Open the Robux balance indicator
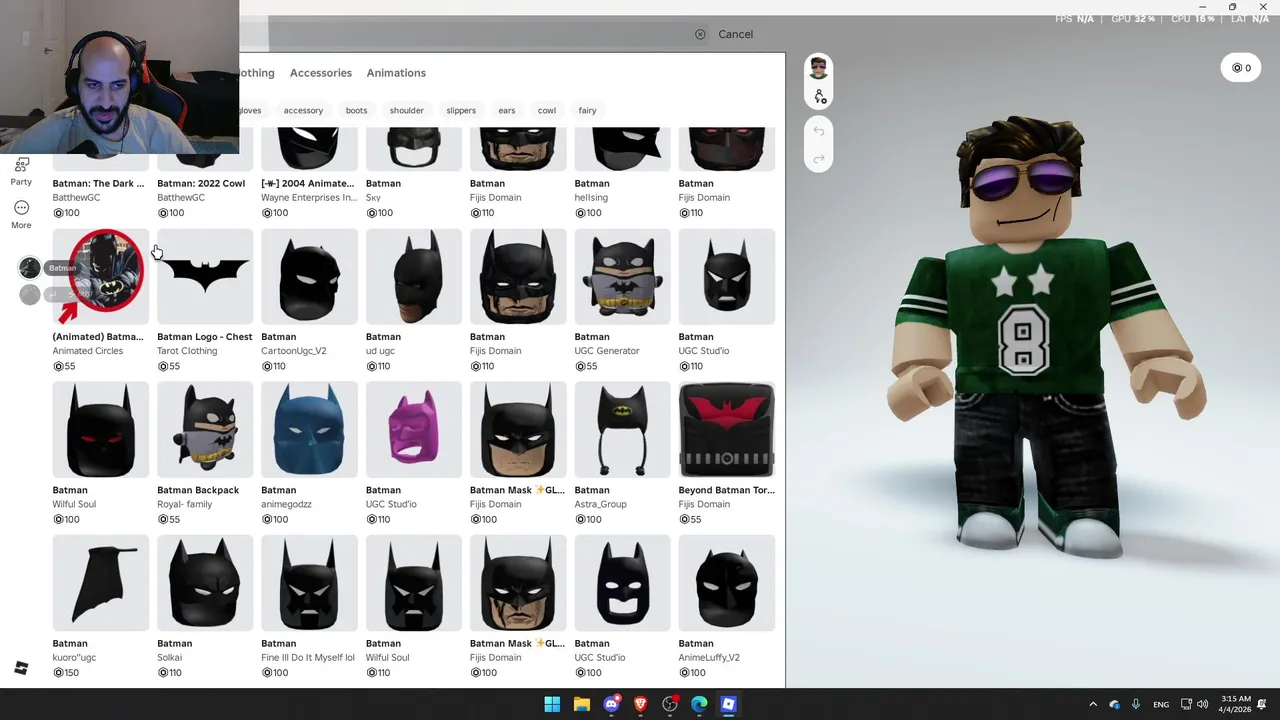 (1241, 68)
